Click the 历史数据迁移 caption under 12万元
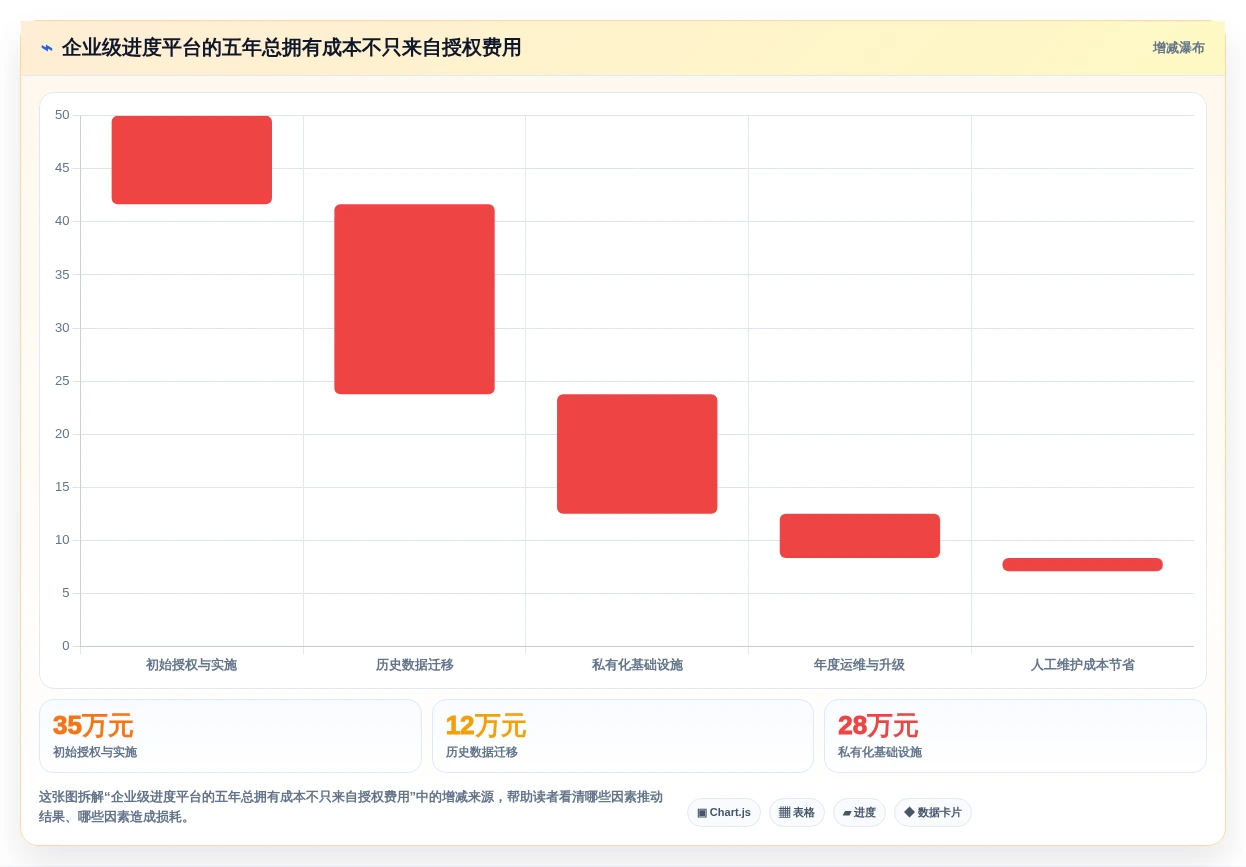 (482, 752)
